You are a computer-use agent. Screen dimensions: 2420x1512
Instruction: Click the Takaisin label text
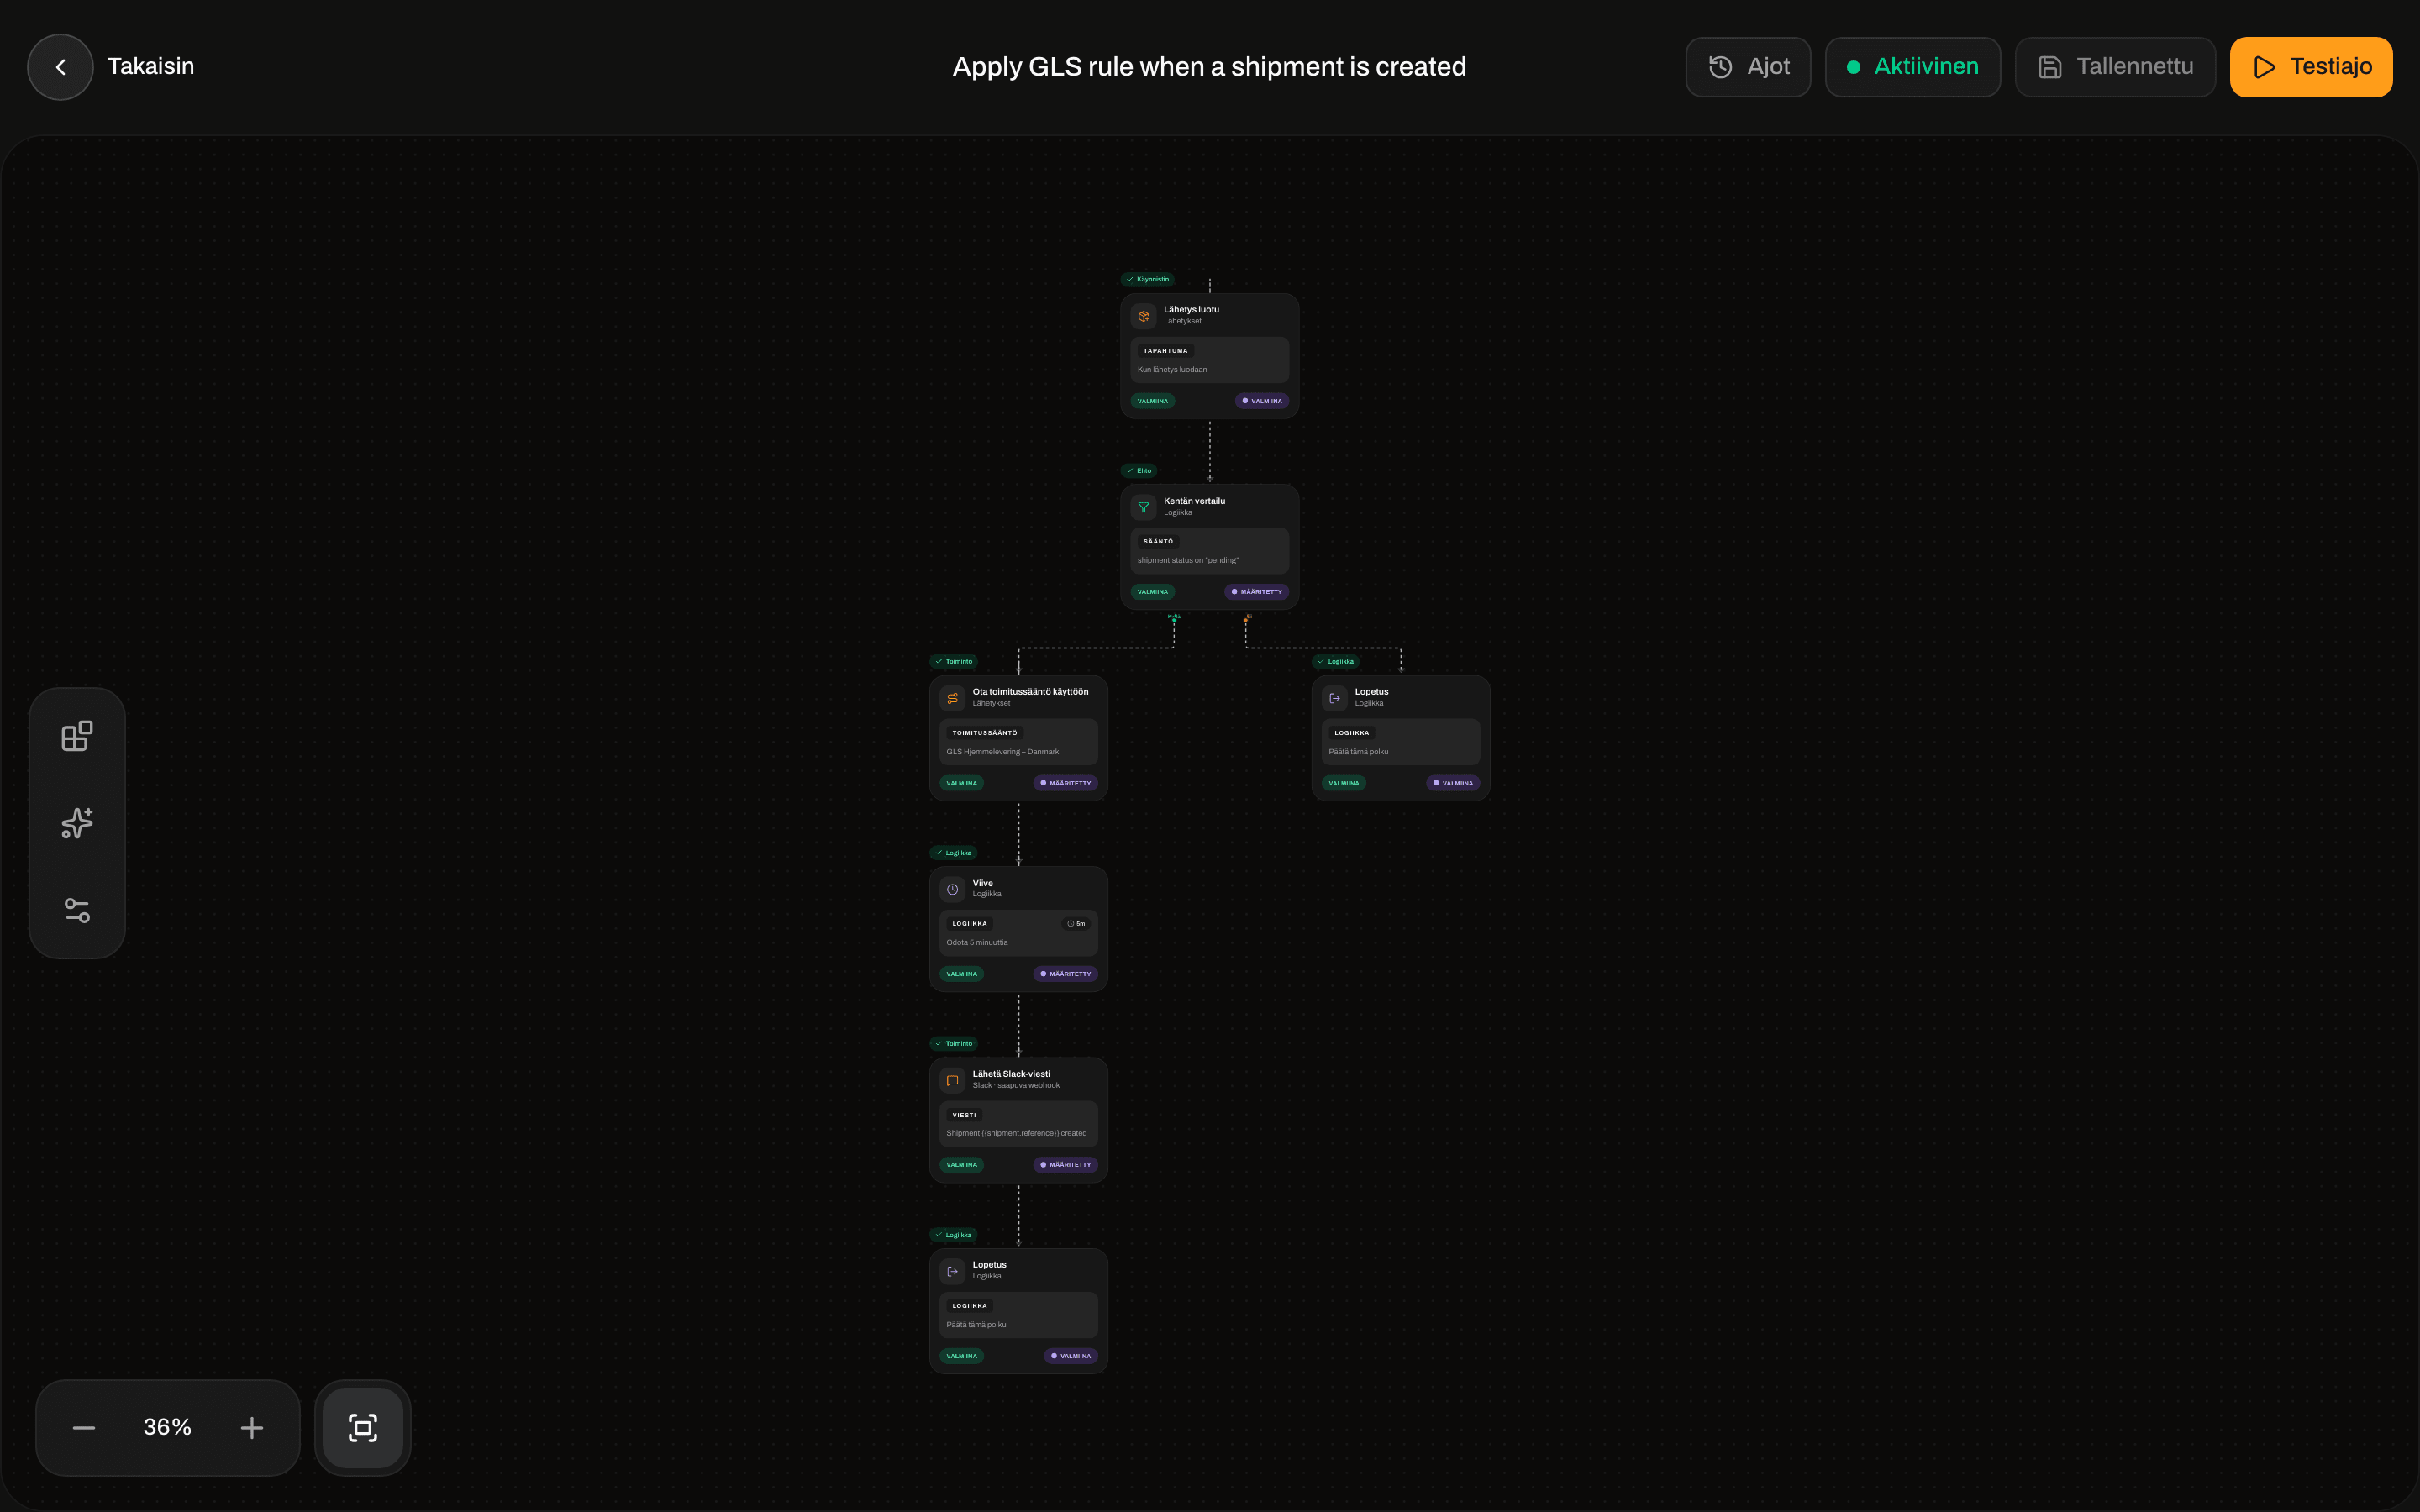pyautogui.click(x=151, y=66)
